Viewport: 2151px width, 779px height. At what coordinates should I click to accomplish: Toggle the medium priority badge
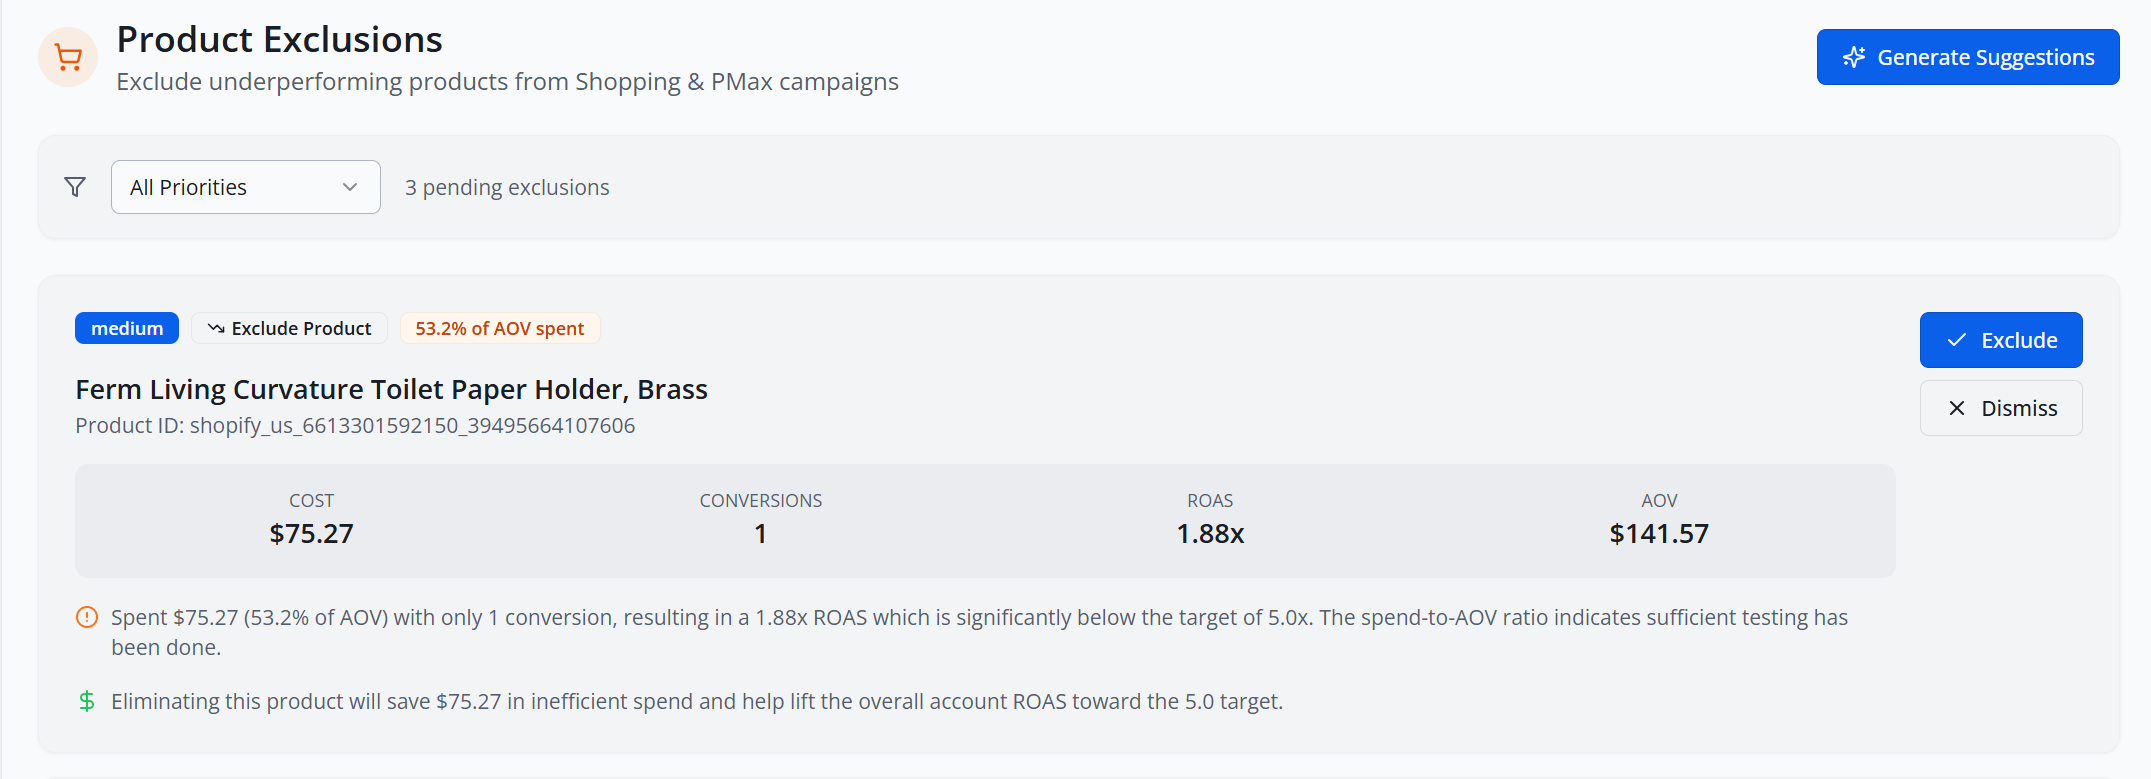[126, 328]
